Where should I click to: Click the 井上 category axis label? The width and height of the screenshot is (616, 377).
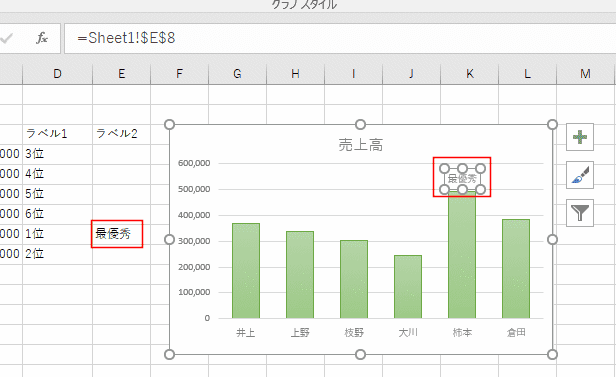246,333
